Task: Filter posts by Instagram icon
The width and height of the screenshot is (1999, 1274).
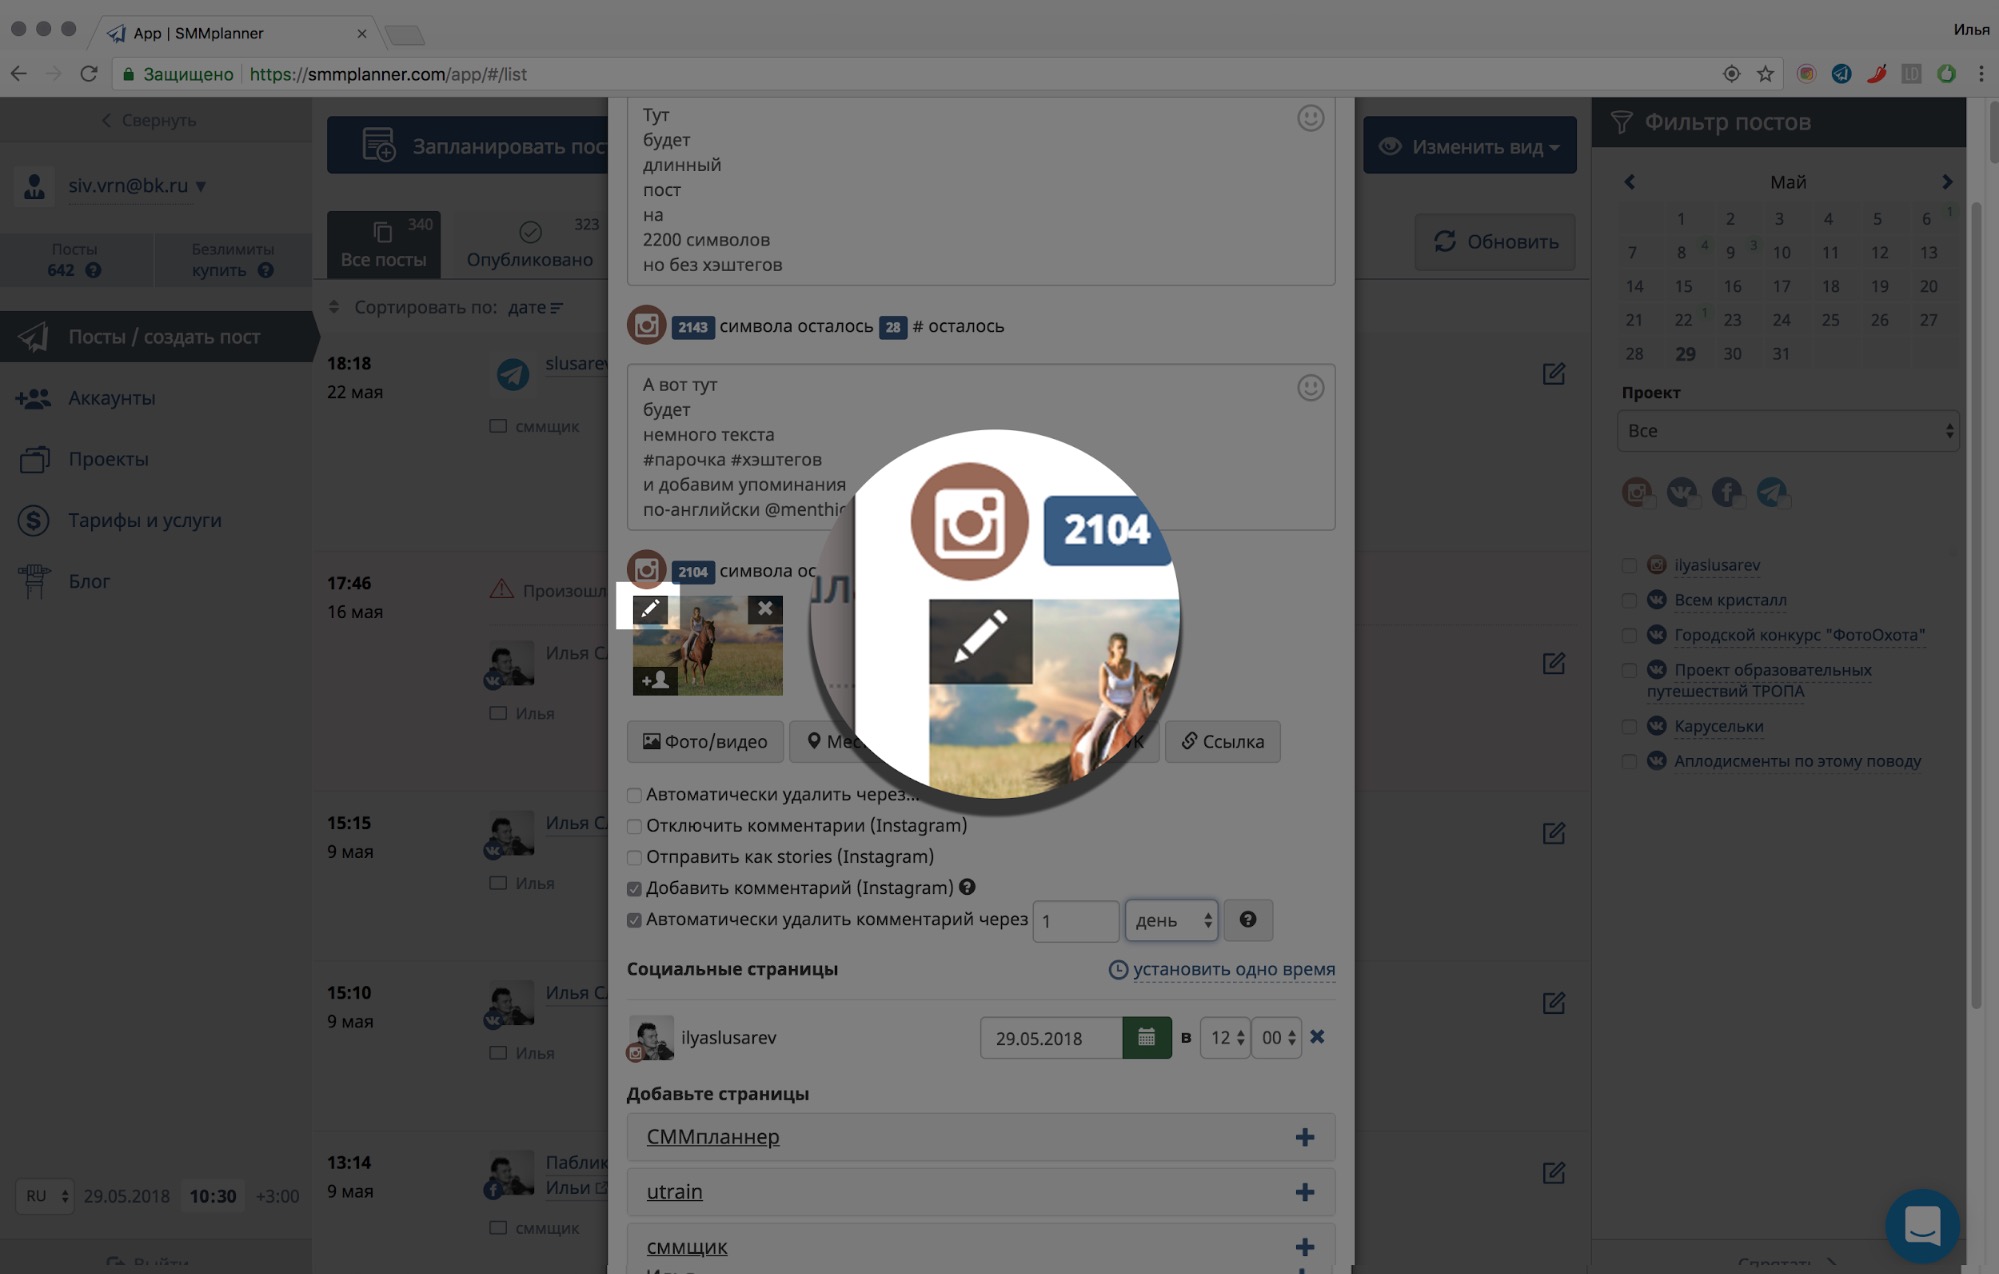Action: pos(1637,492)
